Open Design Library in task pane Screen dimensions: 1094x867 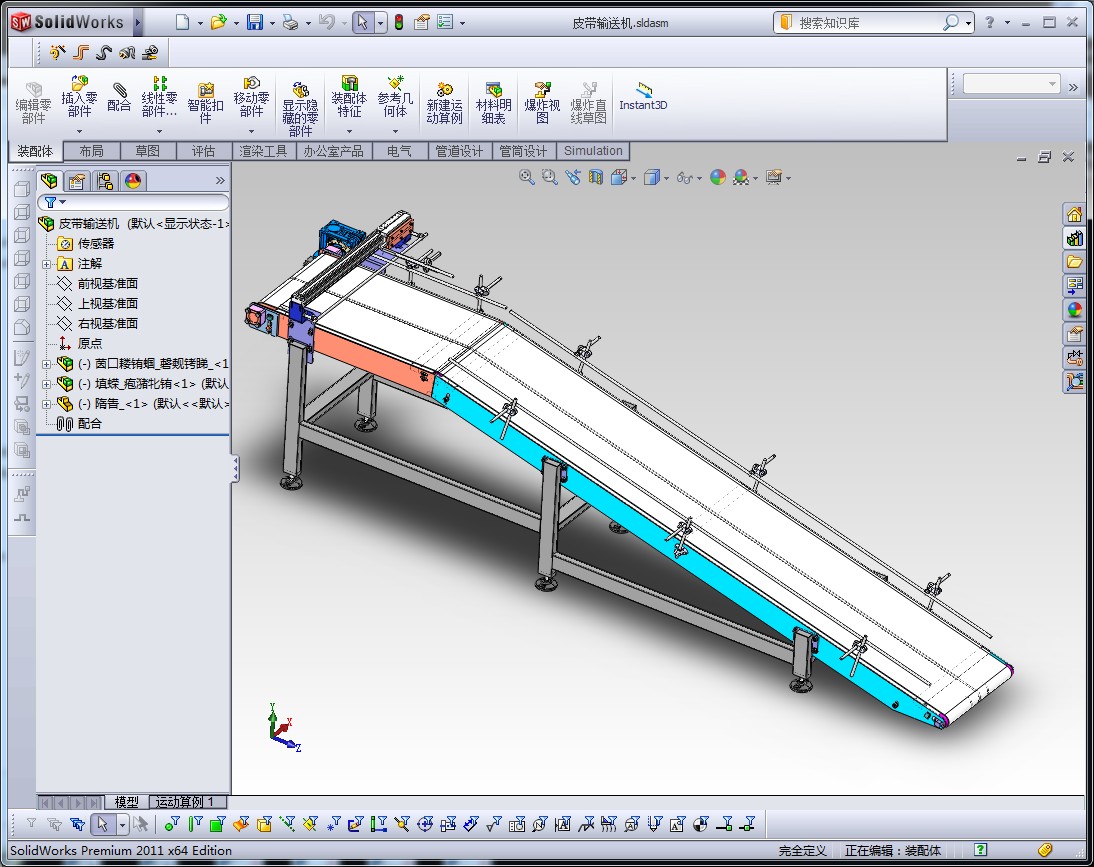[x=1074, y=239]
